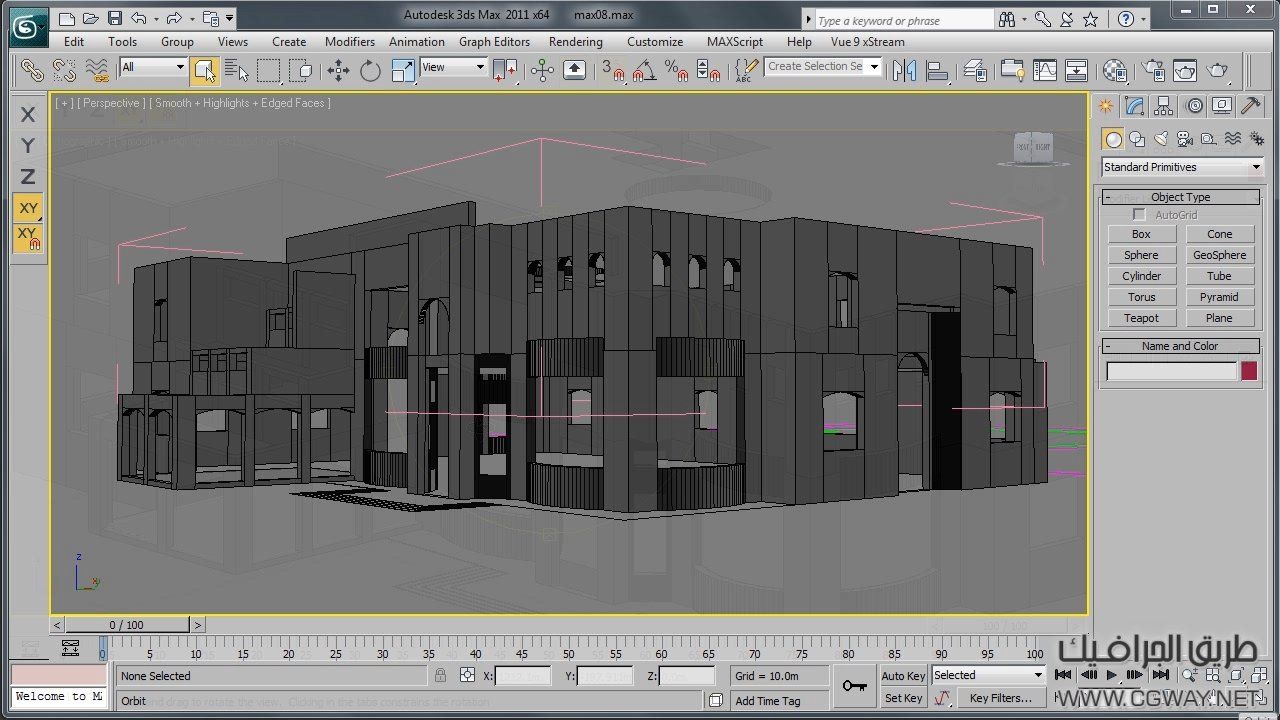Viewport: 1280px width, 720px height.
Task: Switch to the Lights category icon
Action: point(1161,139)
